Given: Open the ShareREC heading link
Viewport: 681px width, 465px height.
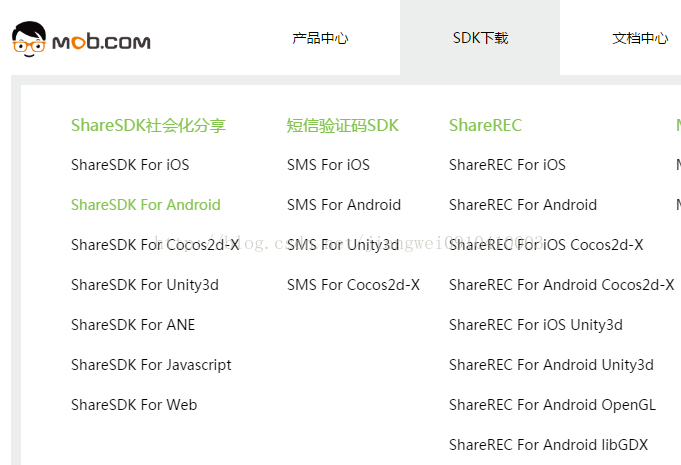Looking at the screenshot, I should click(x=486, y=125).
